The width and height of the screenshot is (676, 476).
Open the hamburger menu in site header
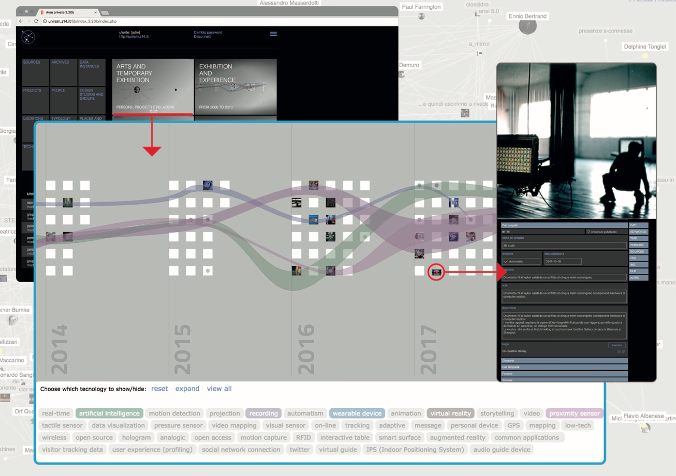tap(273, 34)
